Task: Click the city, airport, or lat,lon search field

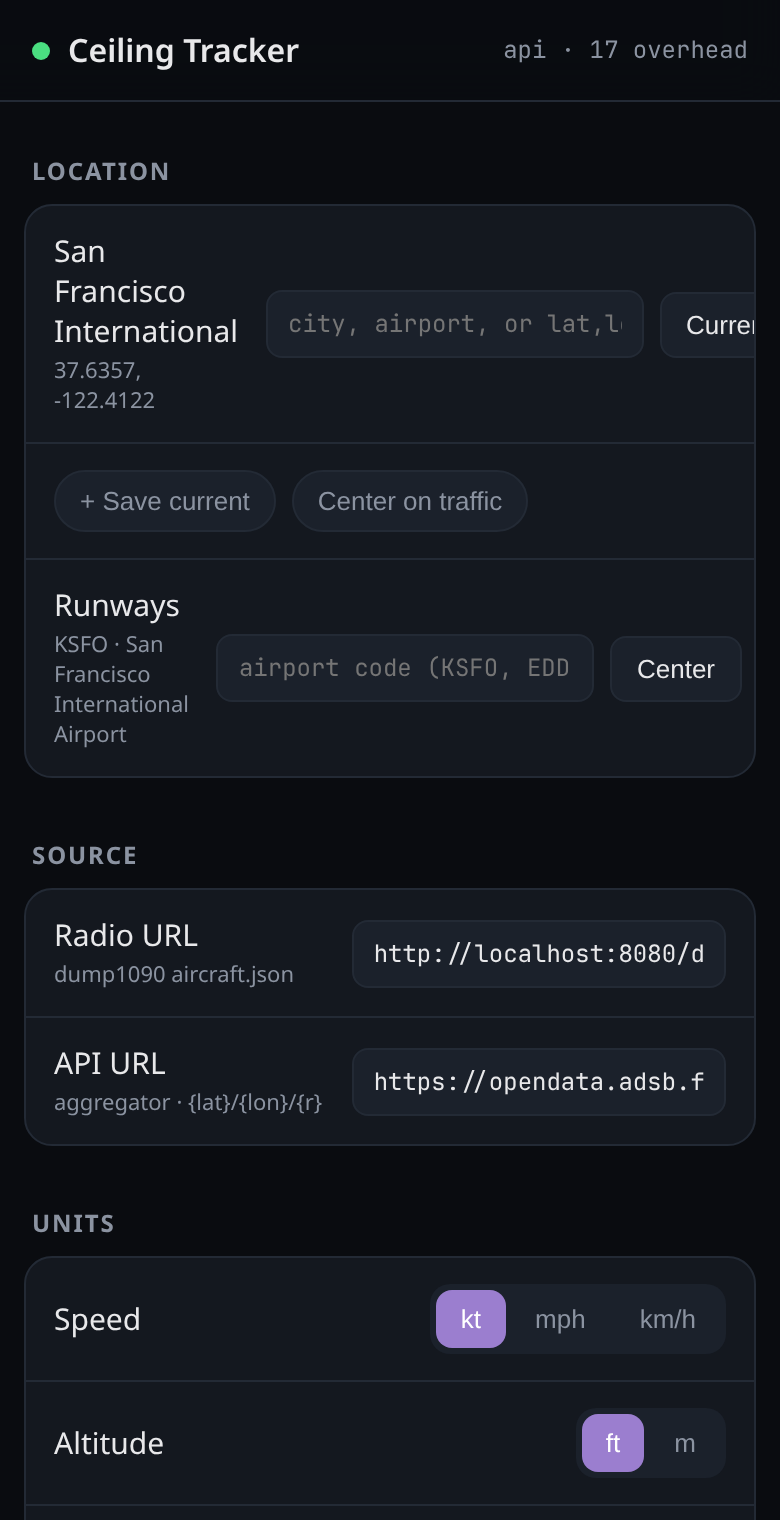Action: [455, 324]
